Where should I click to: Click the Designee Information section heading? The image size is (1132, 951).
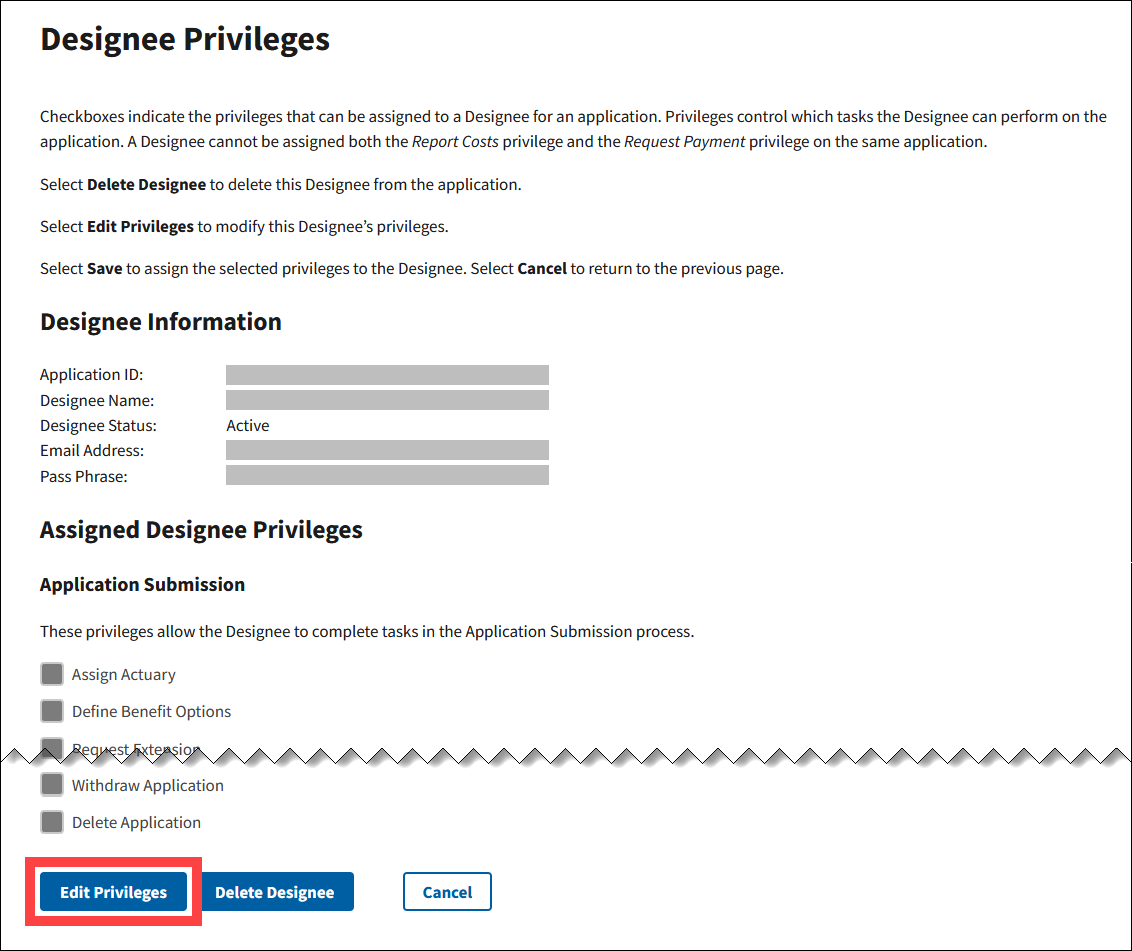coord(161,322)
